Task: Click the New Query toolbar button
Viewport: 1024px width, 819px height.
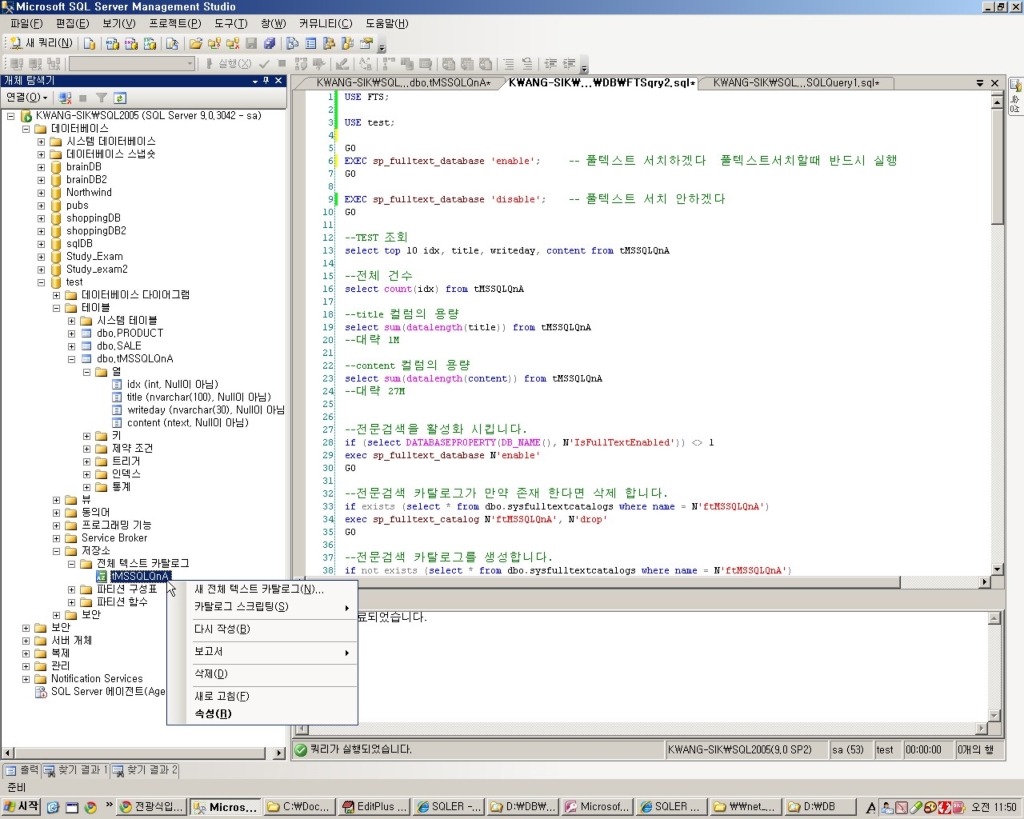Action: coord(40,43)
